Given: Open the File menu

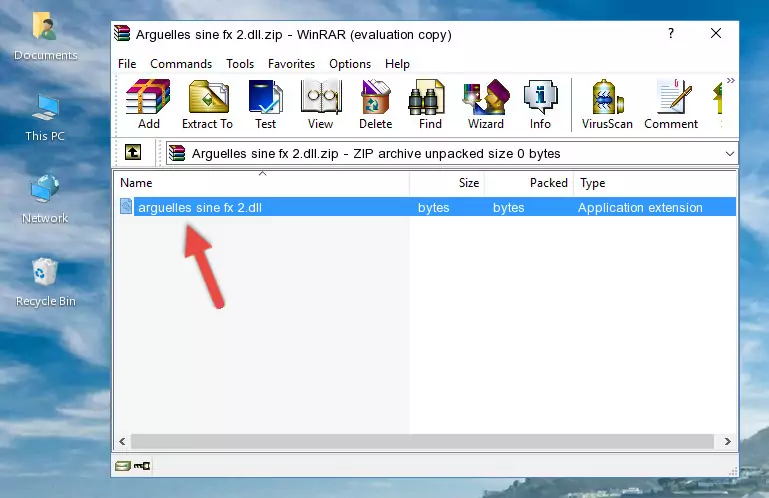Looking at the screenshot, I should (x=127, y=64).
